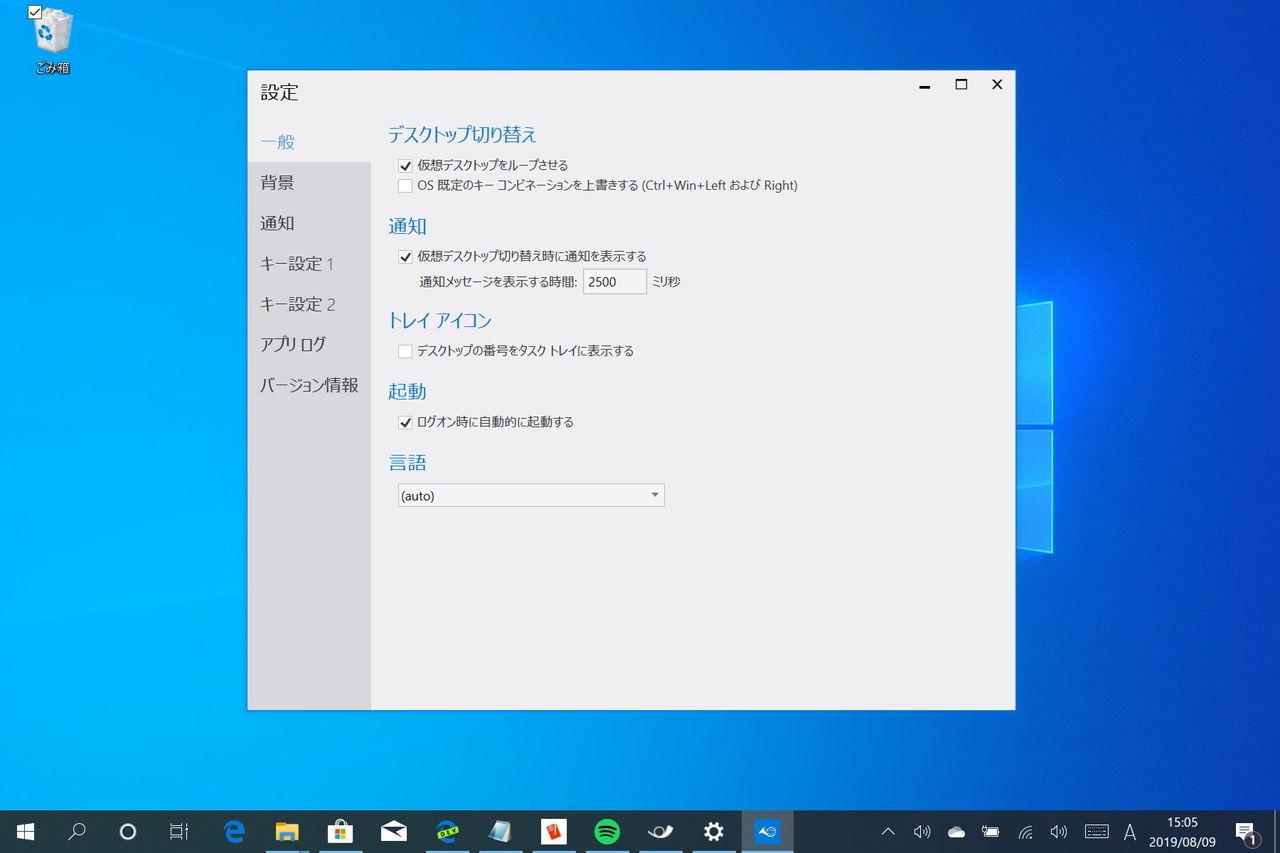
Task: Expand hidden icons with the tray chevron
Action: coord(887,831)
